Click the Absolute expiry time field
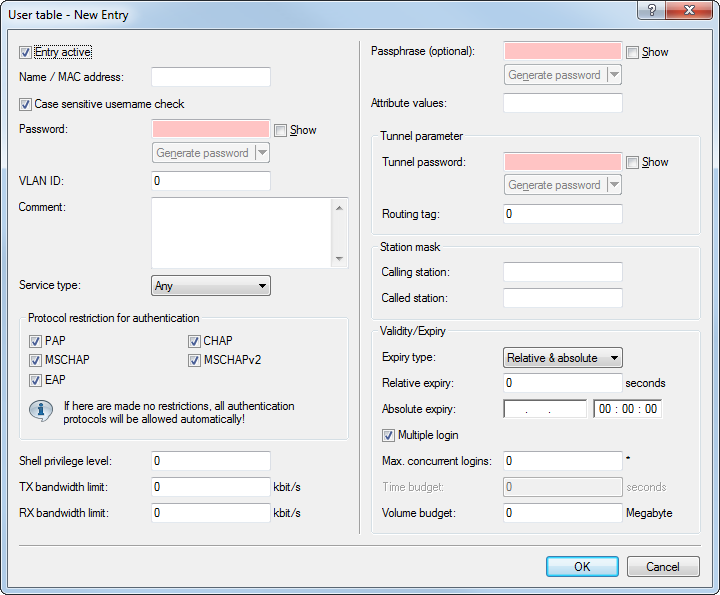The height and width of the screenshot is (595, 720). 628,409
